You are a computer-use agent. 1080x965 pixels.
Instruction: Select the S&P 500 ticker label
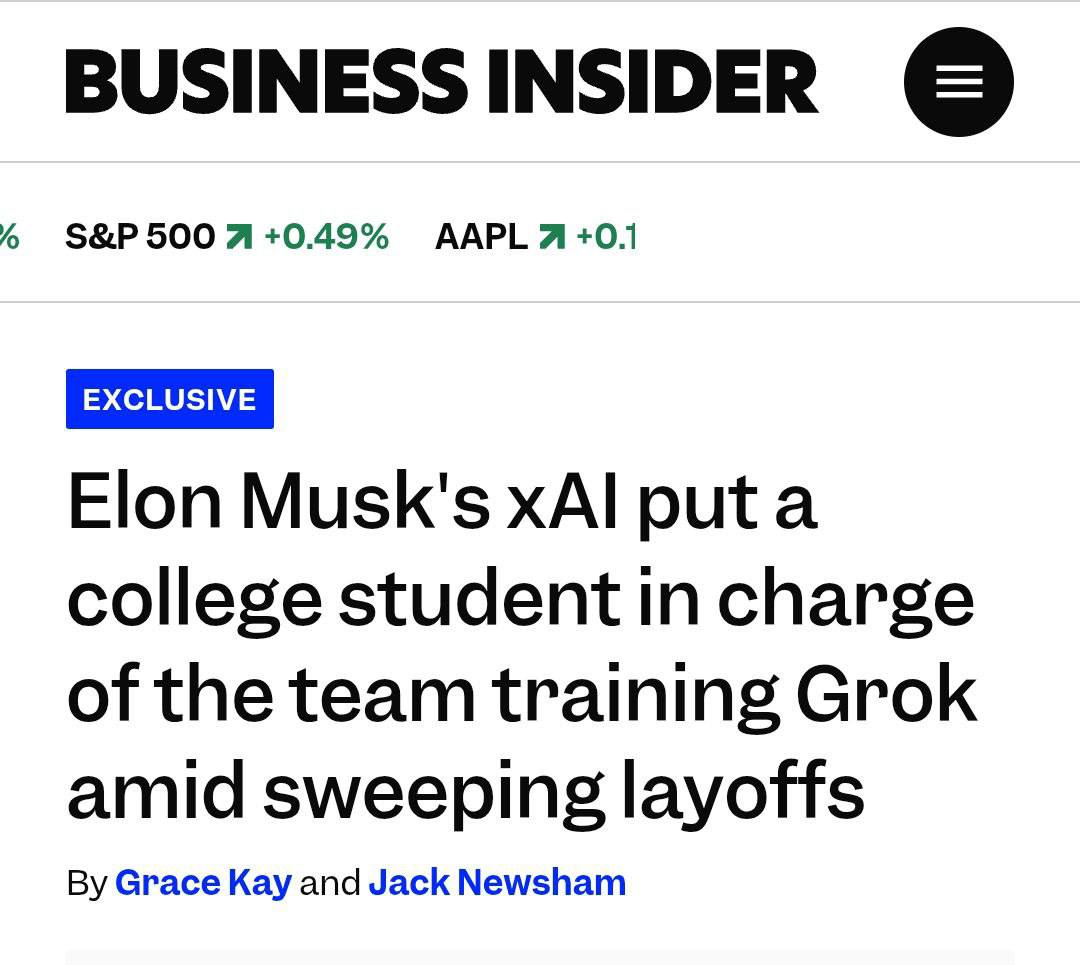[140, 237]
